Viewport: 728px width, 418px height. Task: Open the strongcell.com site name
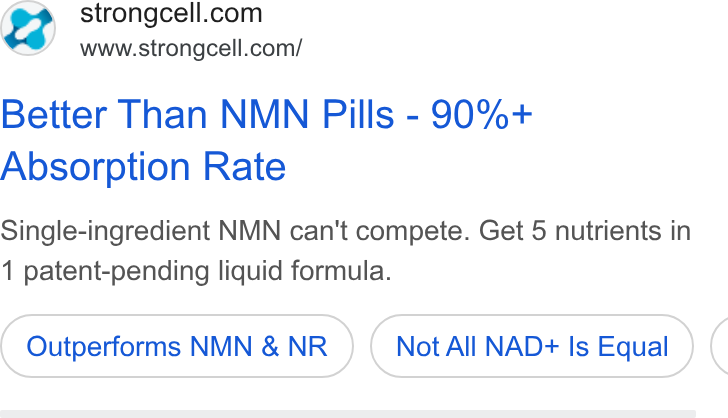click(x=171, y=13)
